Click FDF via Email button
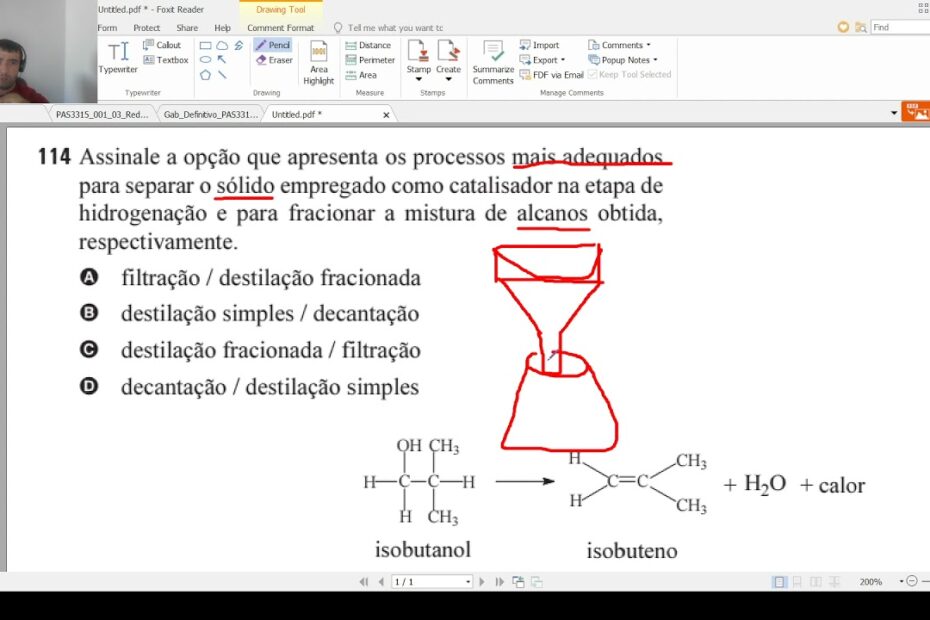The height and width of the screenshot is (620, 930). pyautogui.click(x=551, y=75)
